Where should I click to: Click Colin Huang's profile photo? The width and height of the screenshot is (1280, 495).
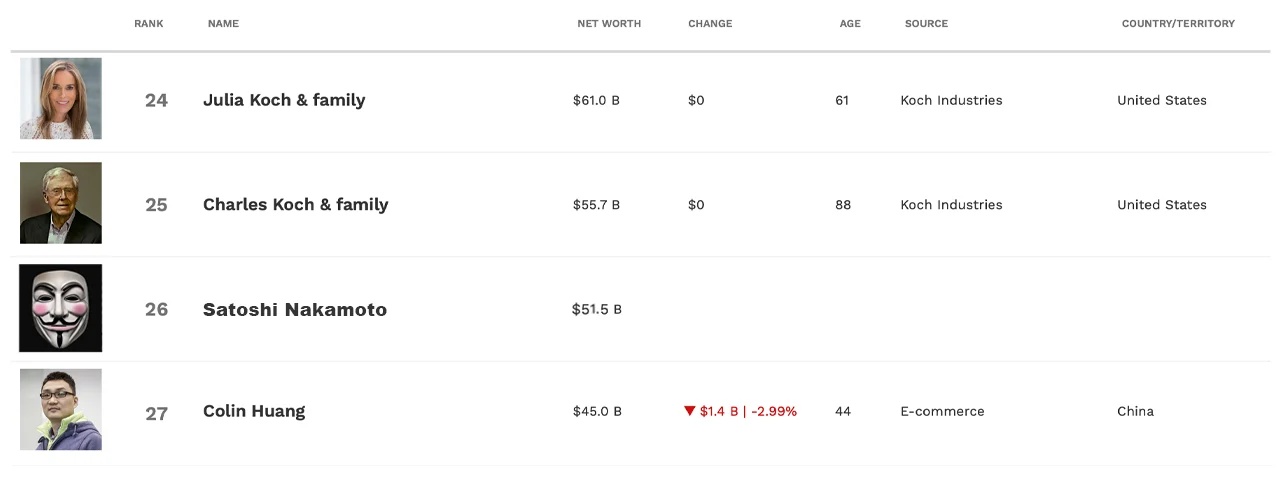[61, 410]
